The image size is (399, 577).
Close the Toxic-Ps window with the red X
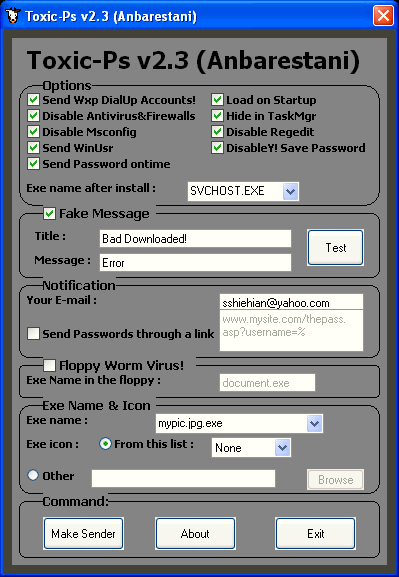[383, 15]
